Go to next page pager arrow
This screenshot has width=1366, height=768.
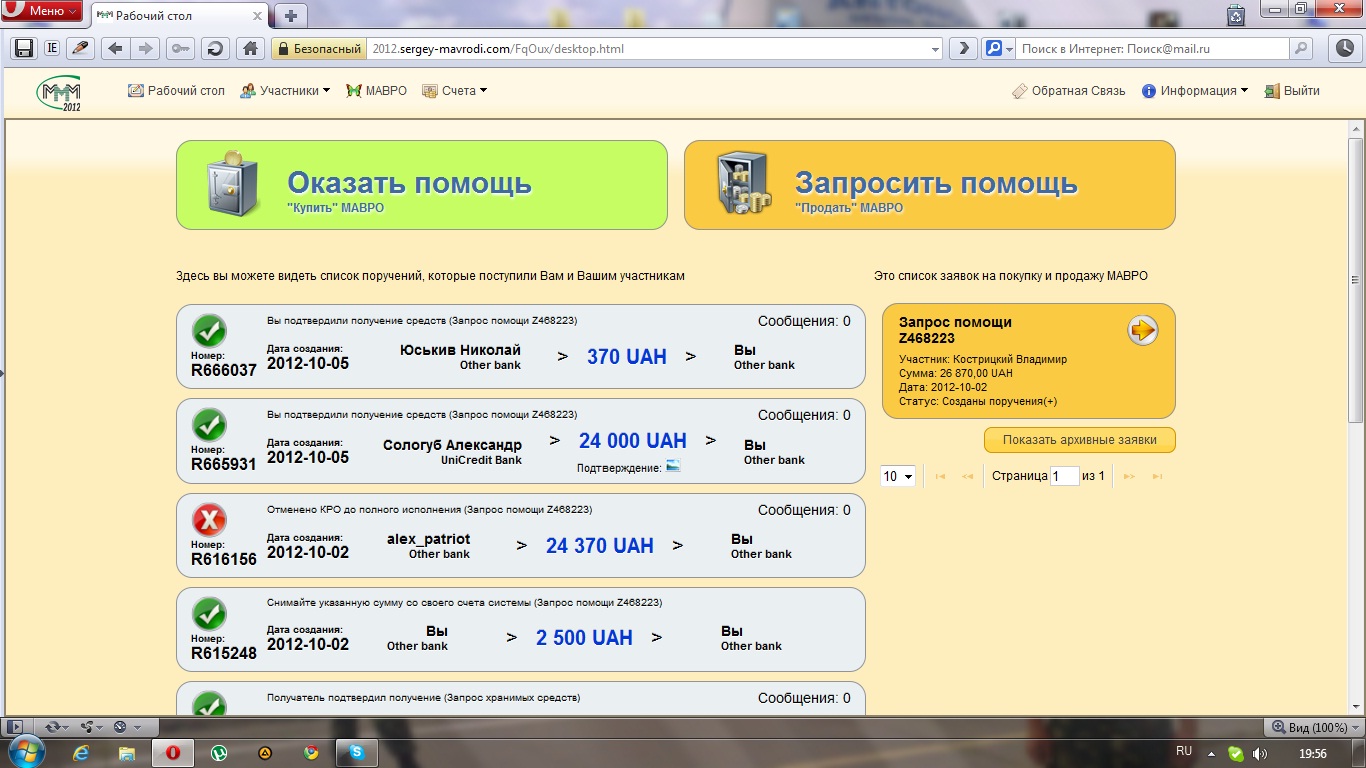1129,477
